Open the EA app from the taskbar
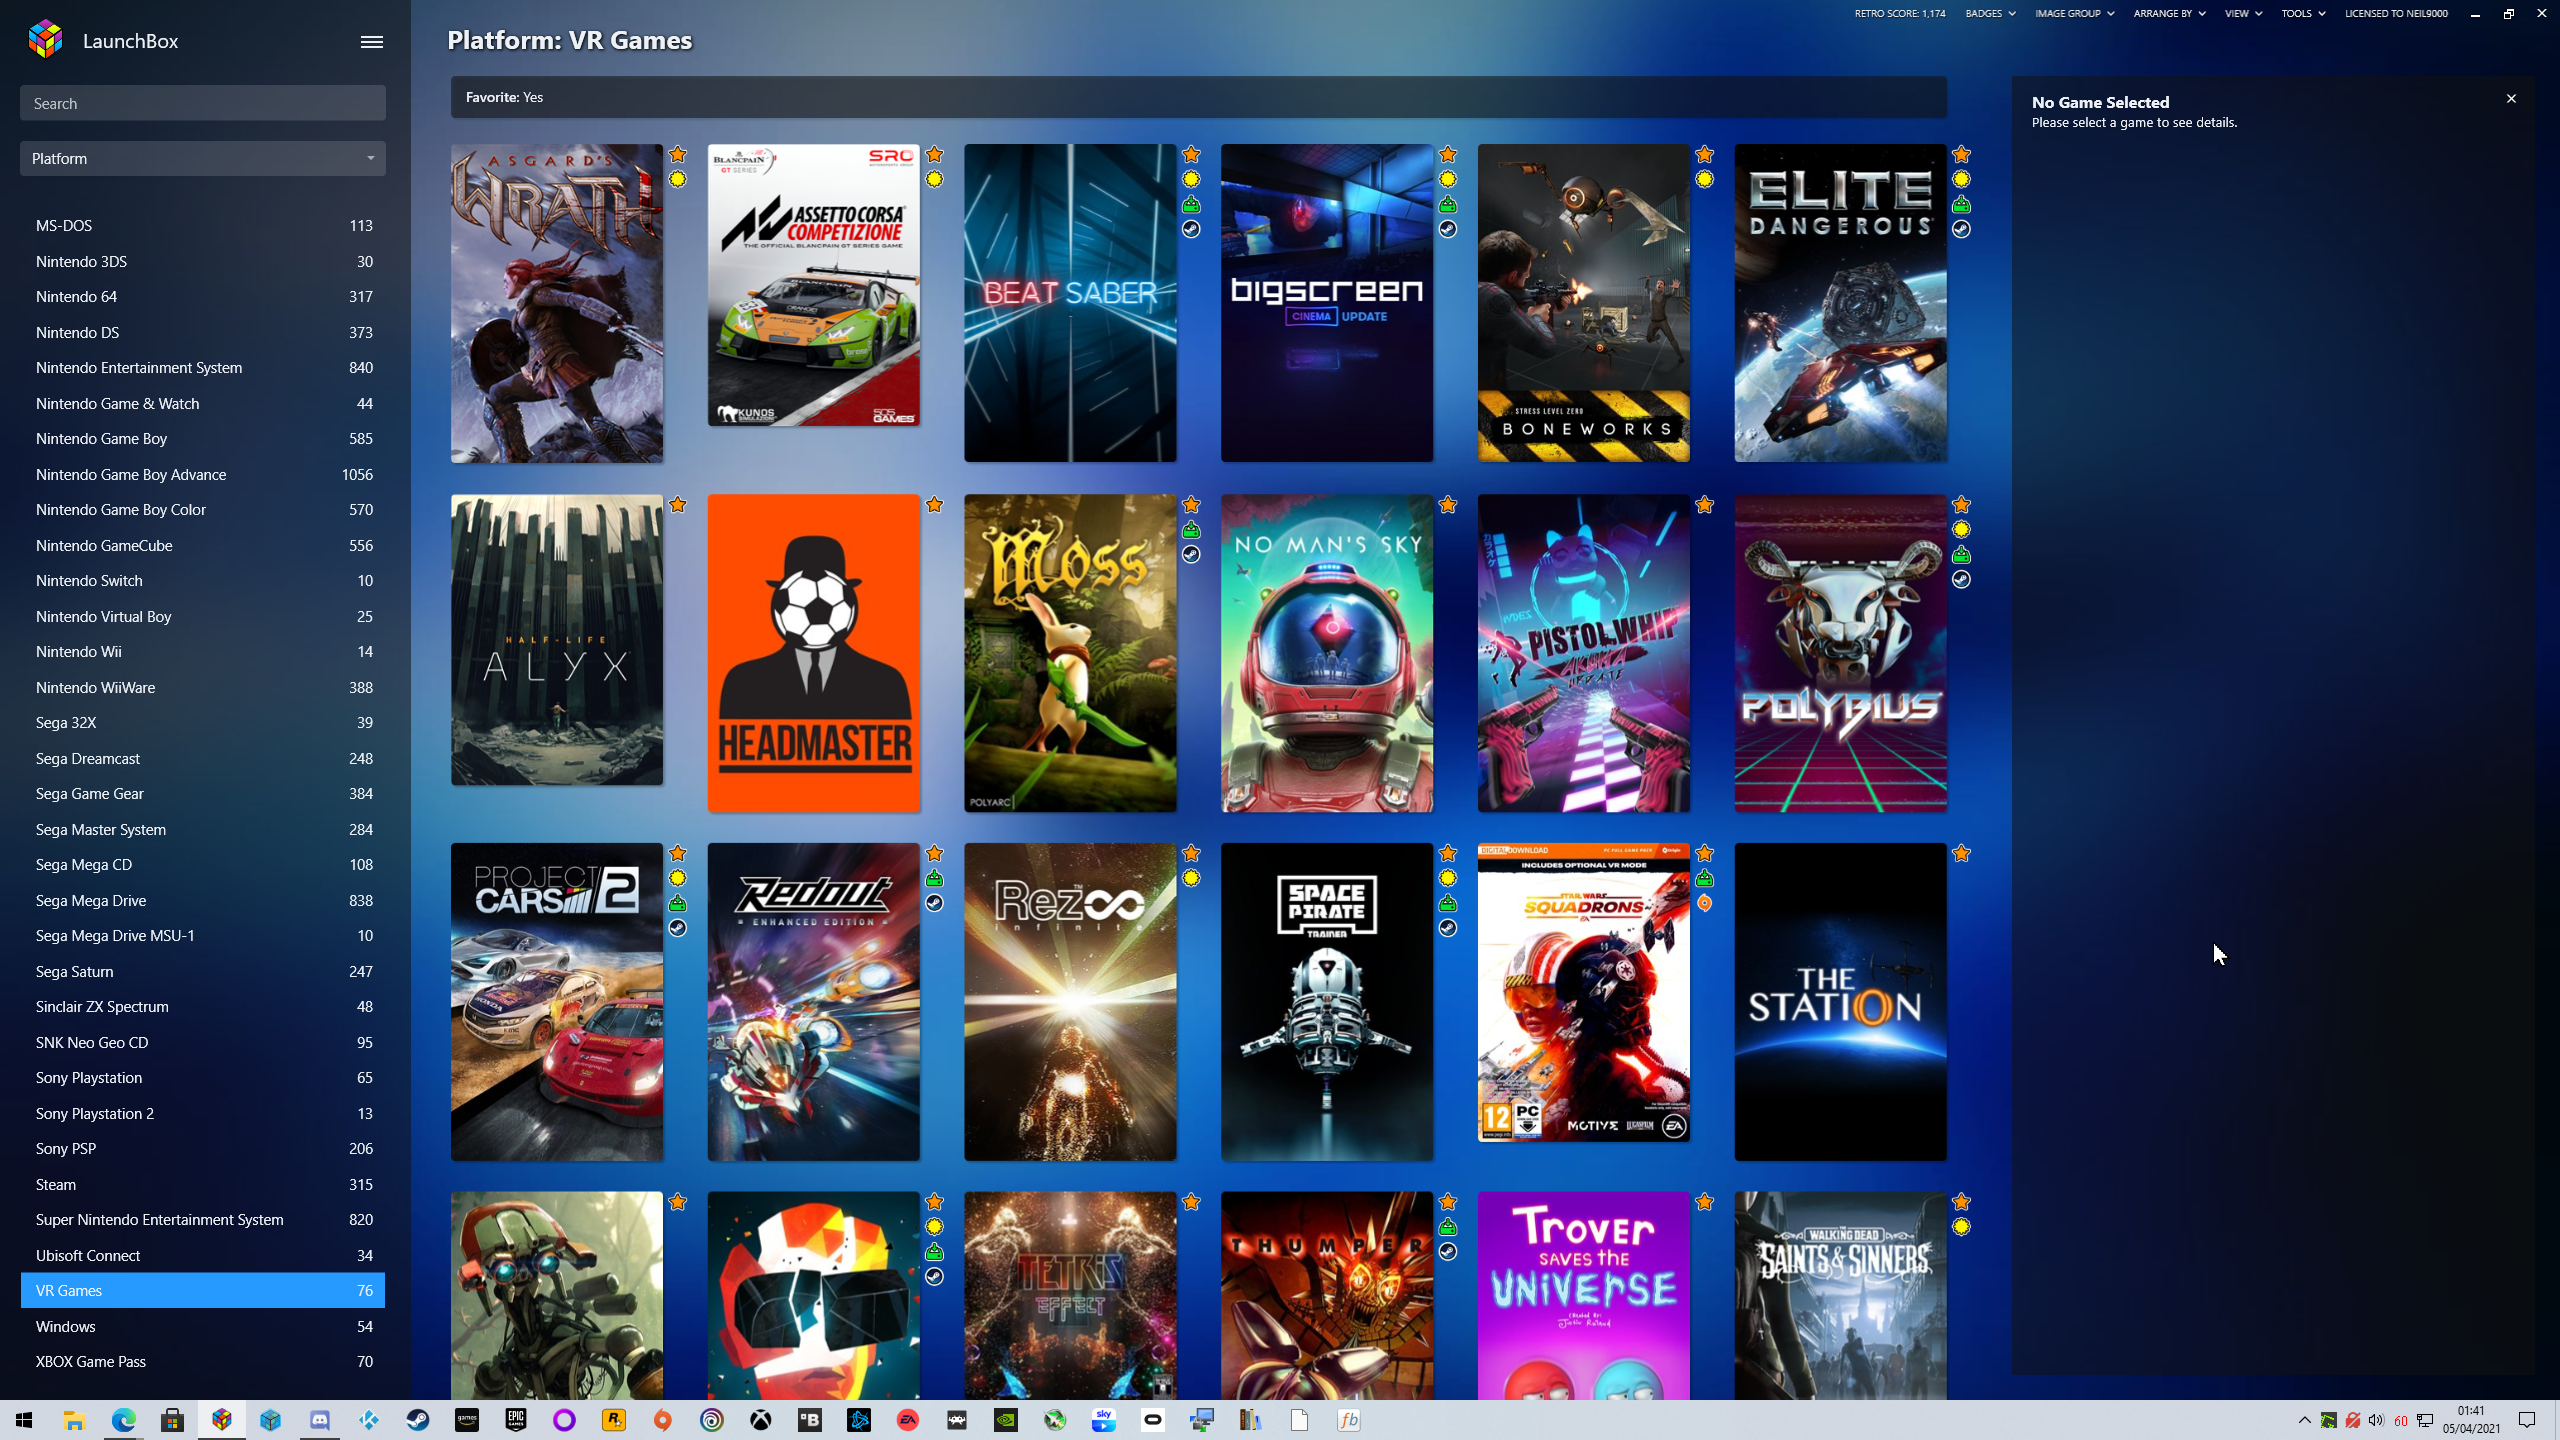 pos(907,1420)
